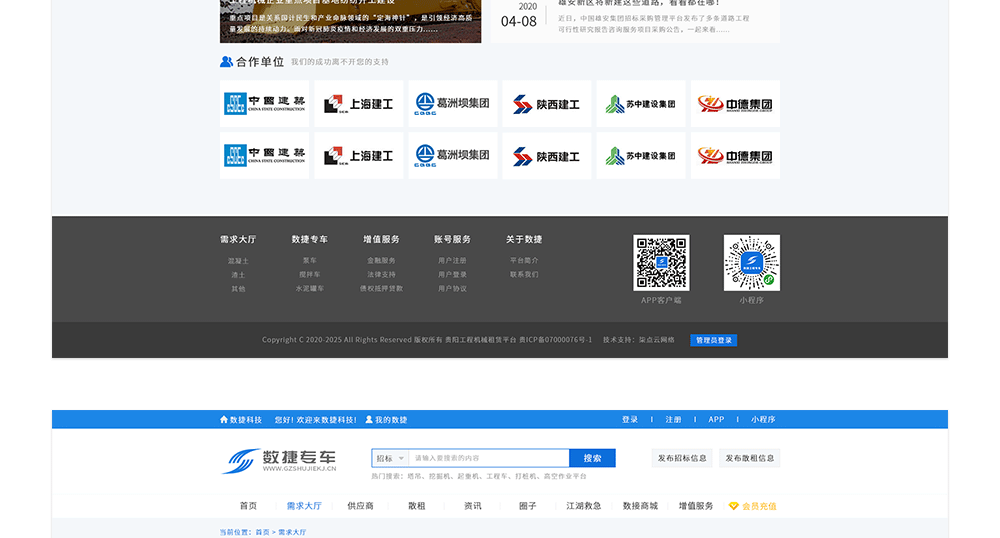The height and width of the screenshot is (538, 1000).
Task: Open the 首页 navigation tab
Action: coord(248,506)
